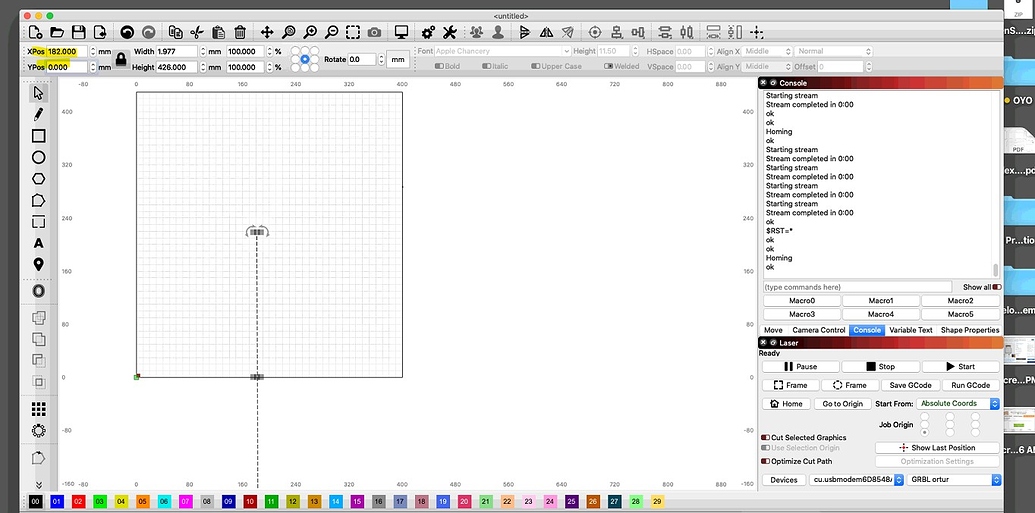
Task: Toggle Optimize Cut Path switch
Action: click(765, 462)
